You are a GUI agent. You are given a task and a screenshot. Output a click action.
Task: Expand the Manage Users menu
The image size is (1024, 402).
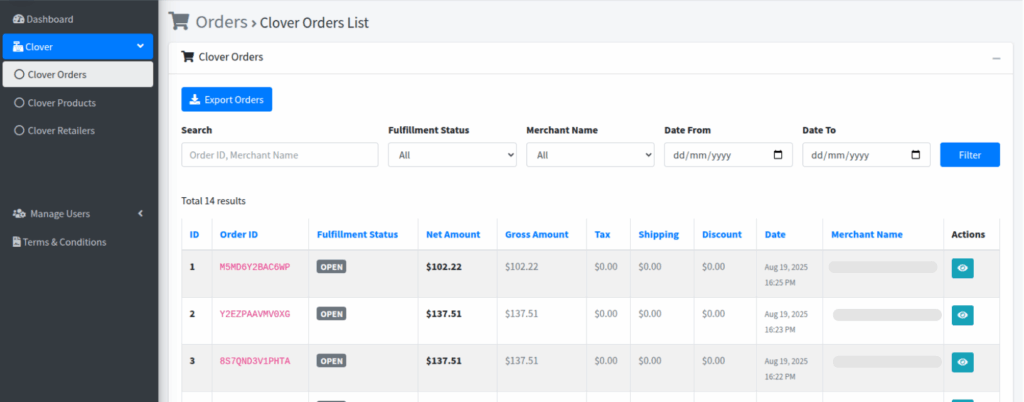78,214
